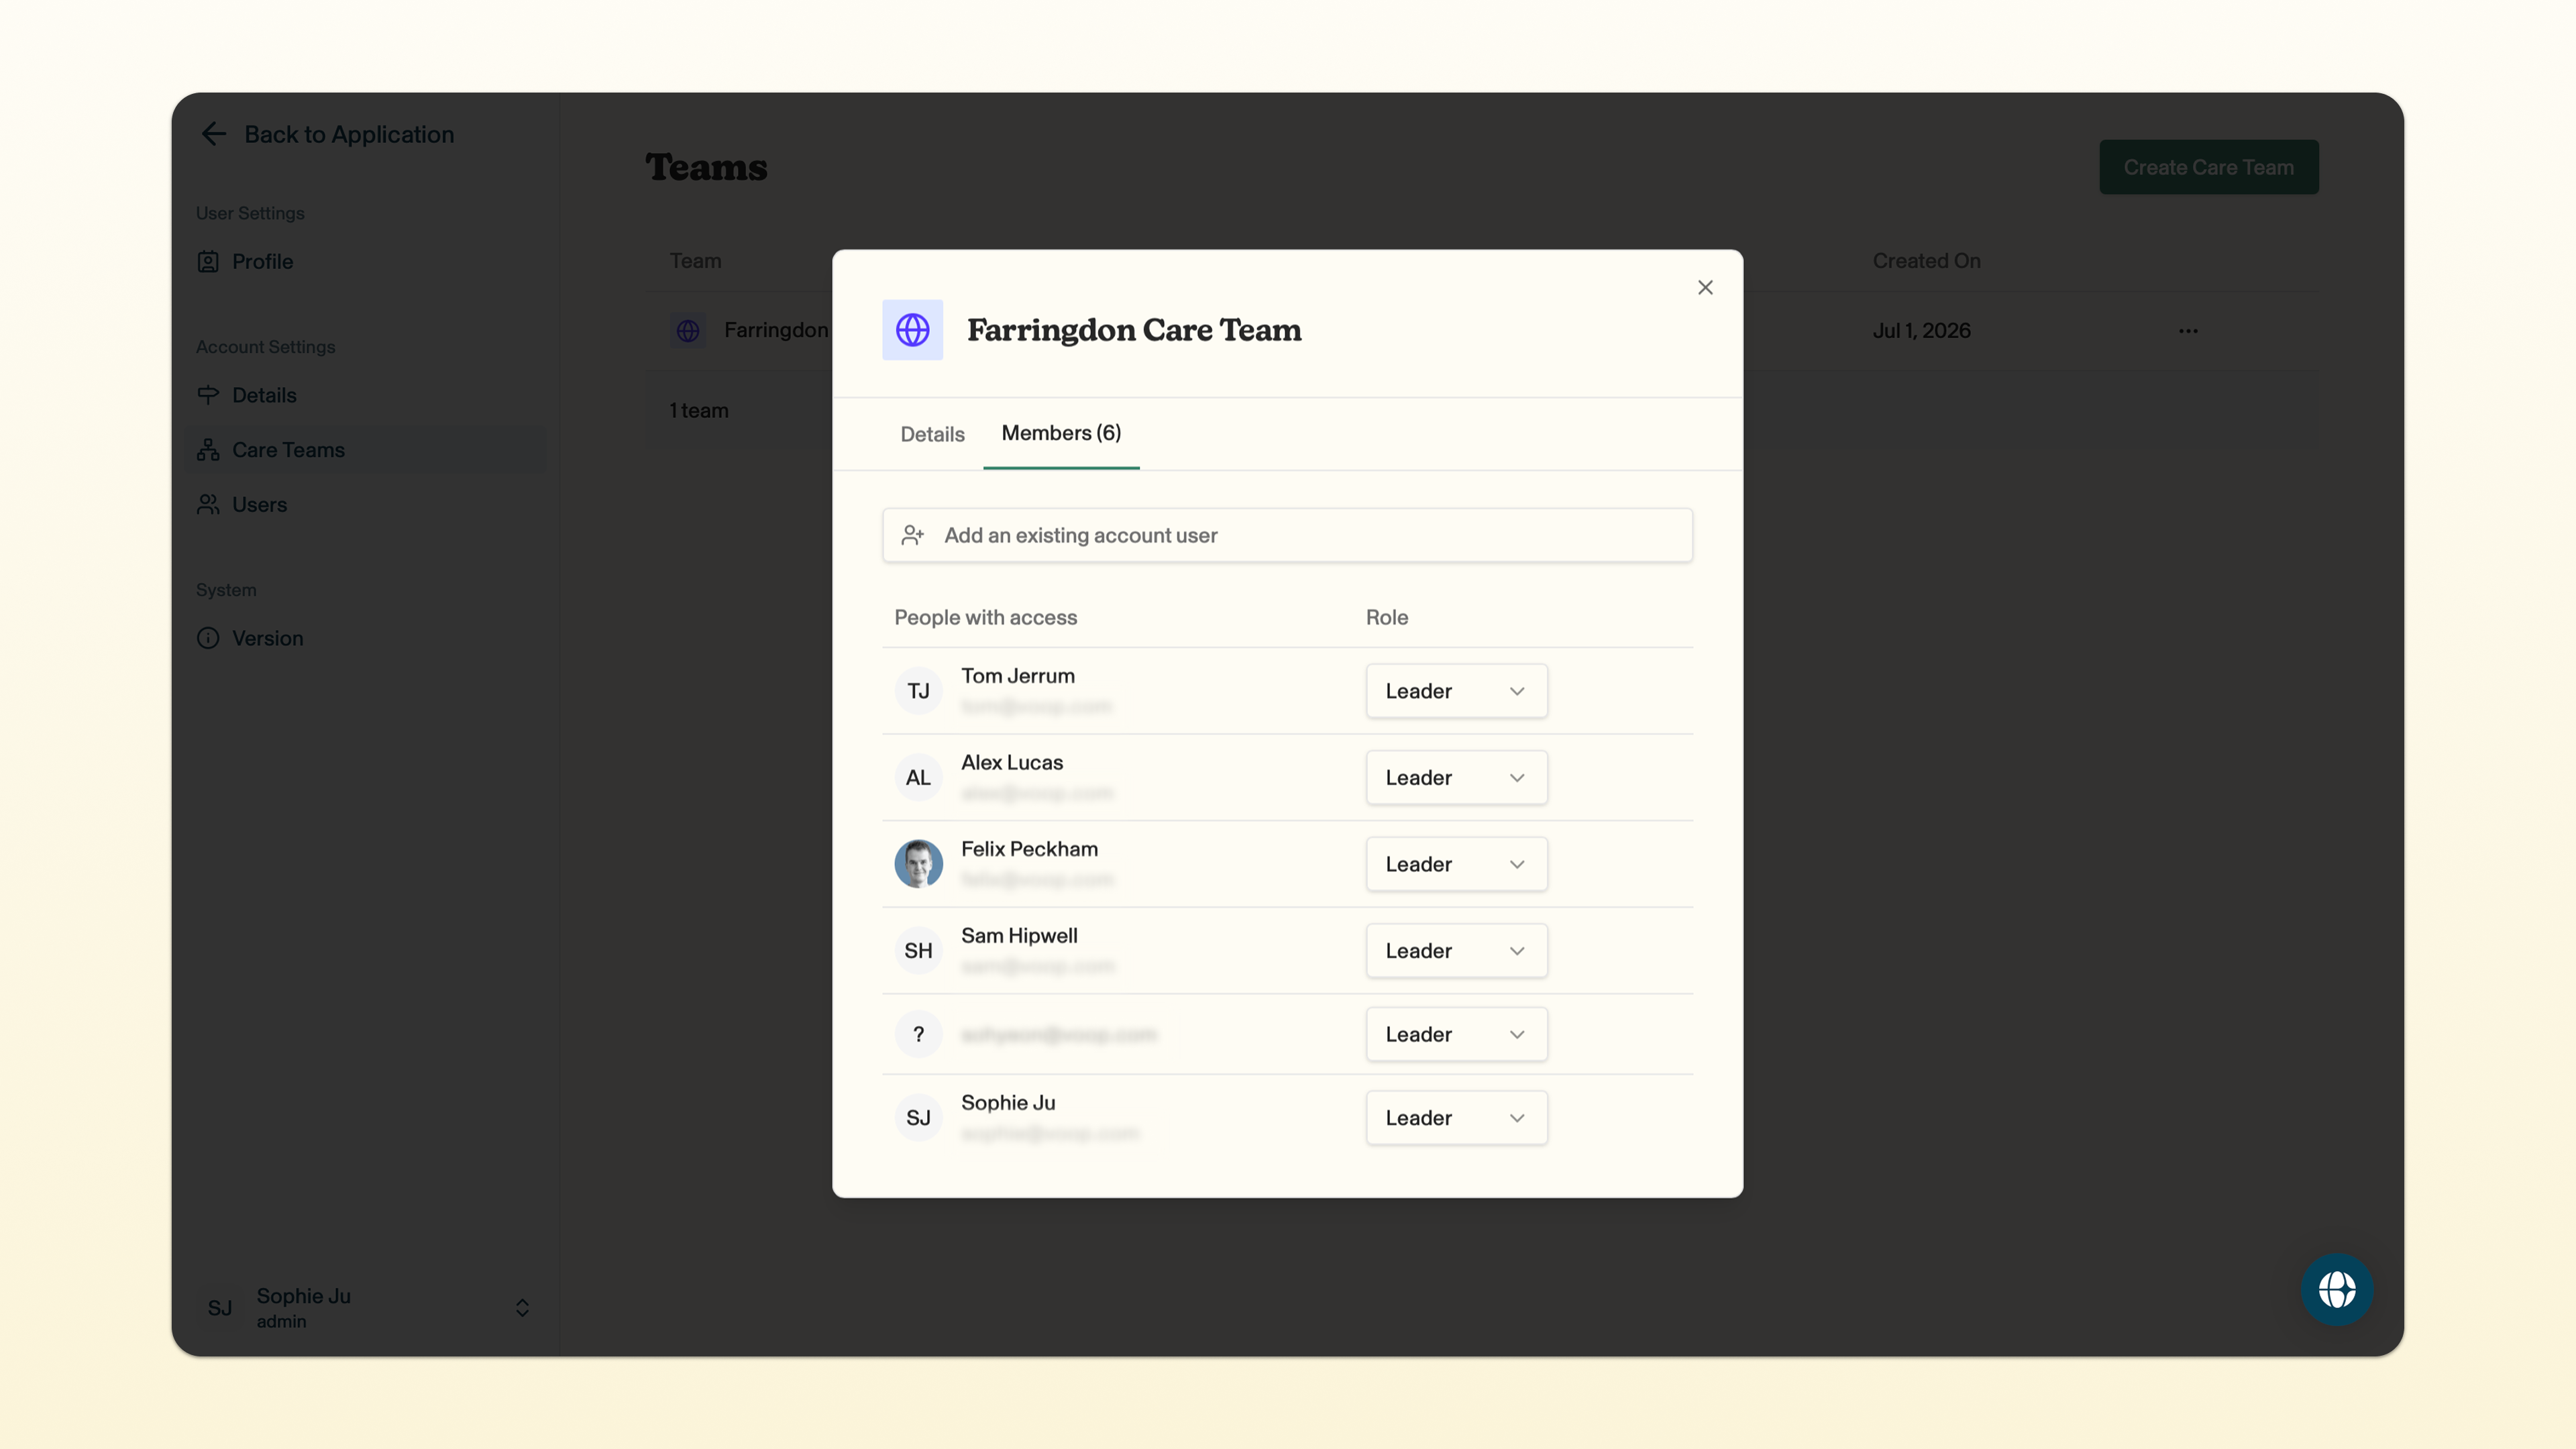The image size is (2576, 1449).
Task: Switch to the Details tab
Action: (x=932, y=434)
